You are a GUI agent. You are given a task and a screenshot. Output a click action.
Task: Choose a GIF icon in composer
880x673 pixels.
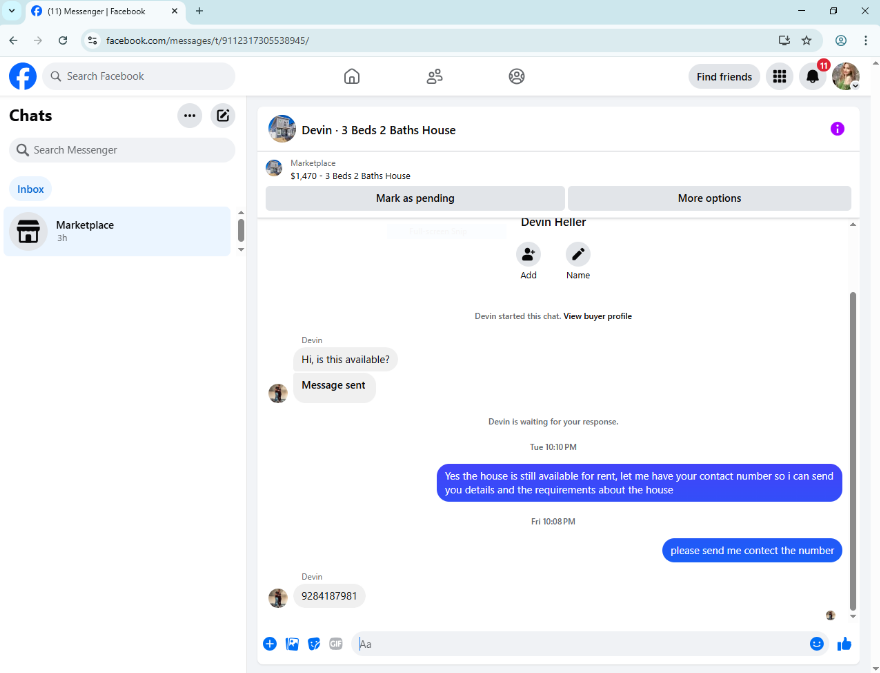(336, 644)
